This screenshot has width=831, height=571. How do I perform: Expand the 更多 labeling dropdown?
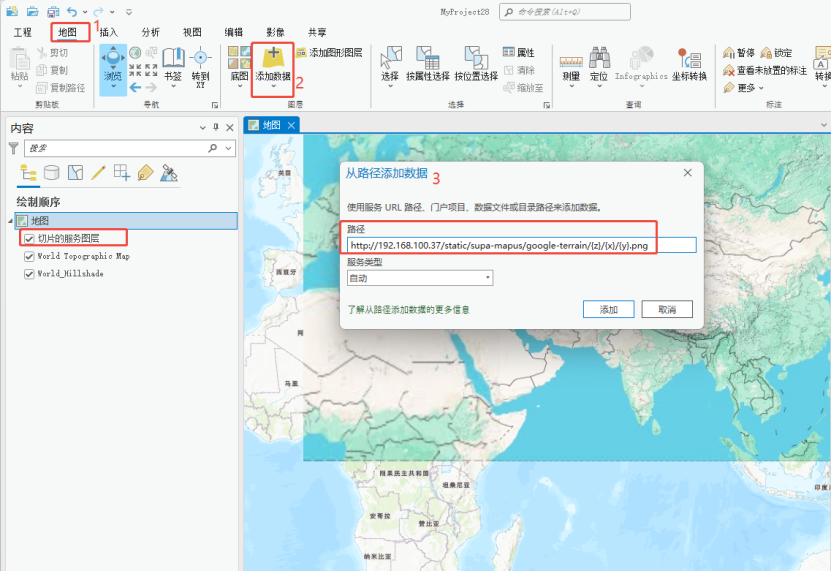pyautogui.click(x=740, y=88)
